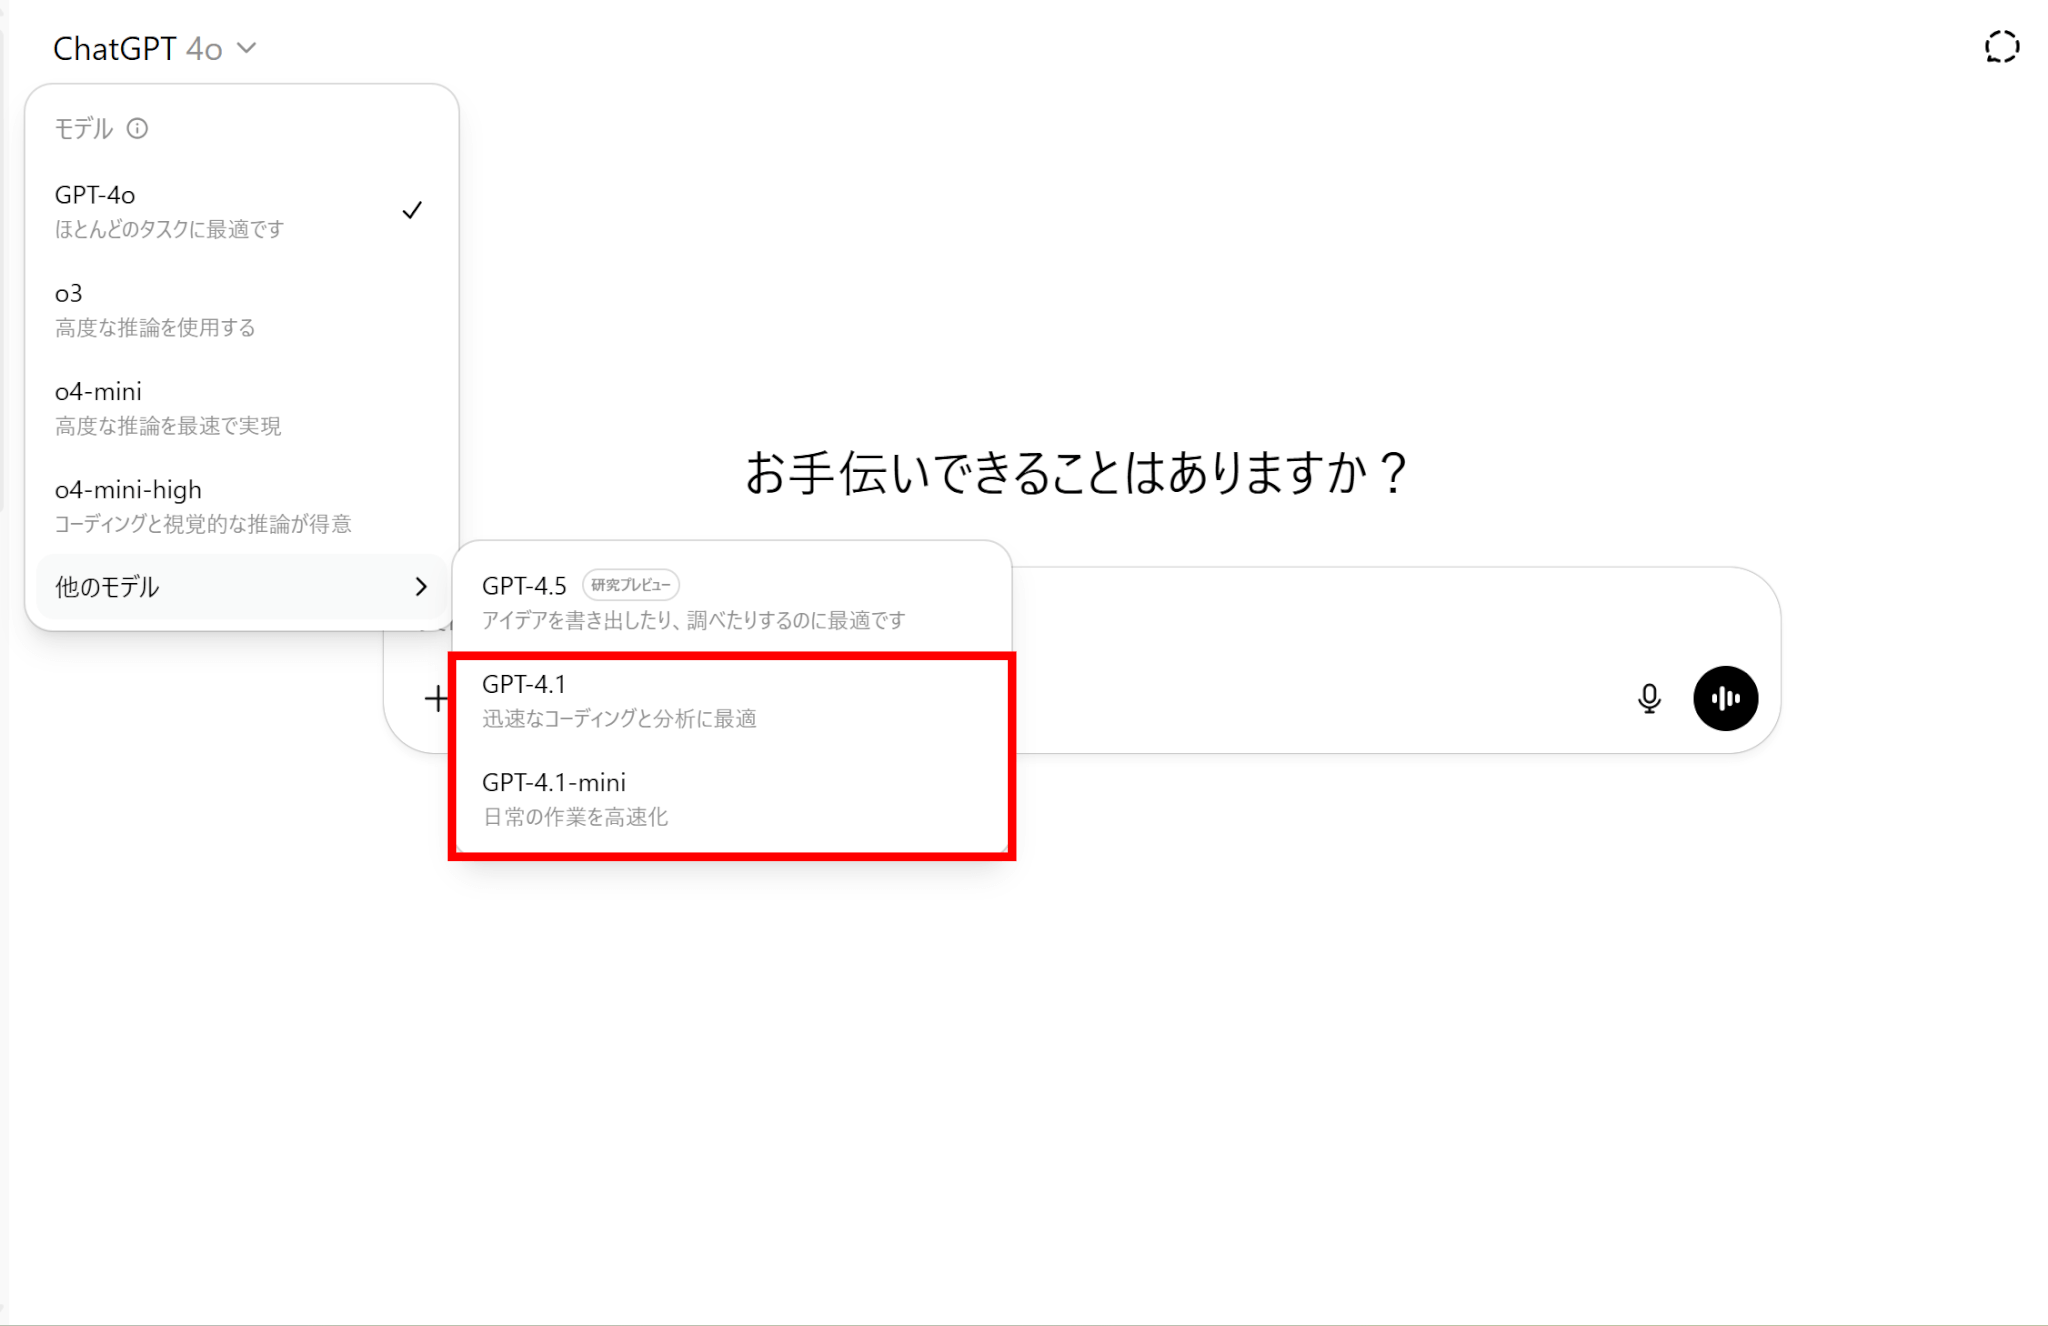This screenshot has height=1326, width=2048.
Task: Select the o4-mini model
Action: point(200,407)
